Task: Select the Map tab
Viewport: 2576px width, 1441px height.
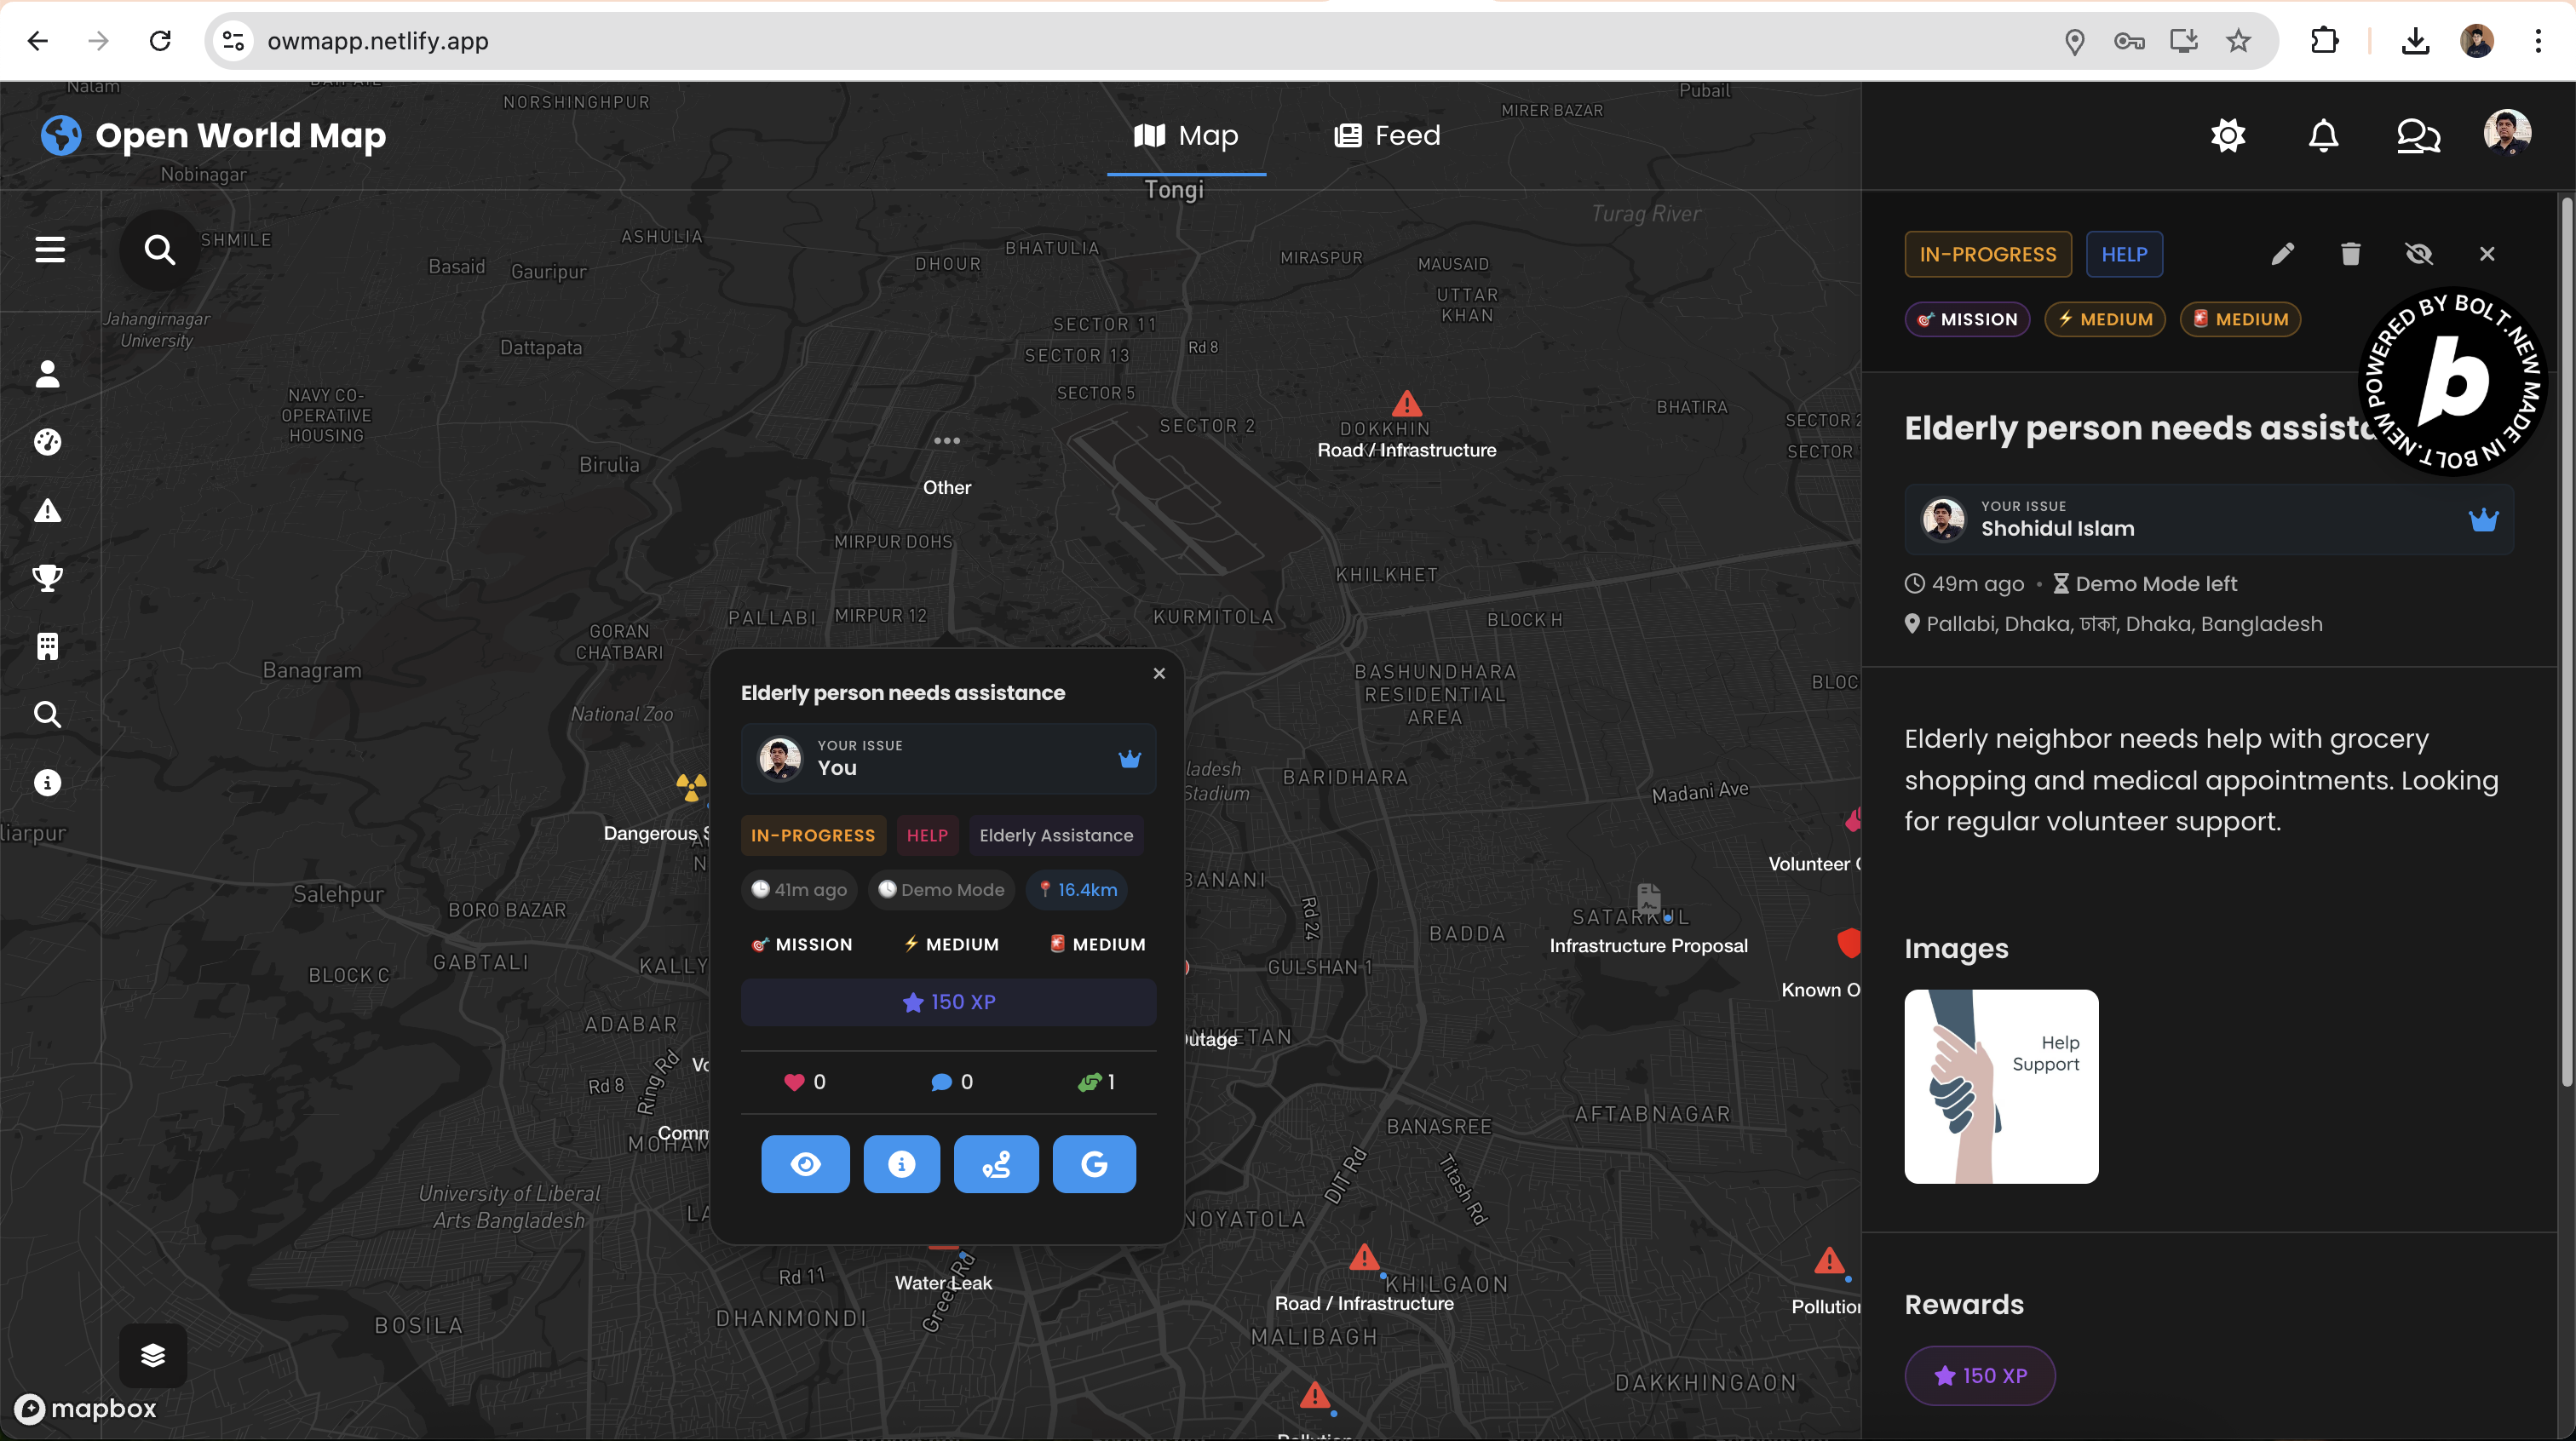Action: click(1186, 135)
